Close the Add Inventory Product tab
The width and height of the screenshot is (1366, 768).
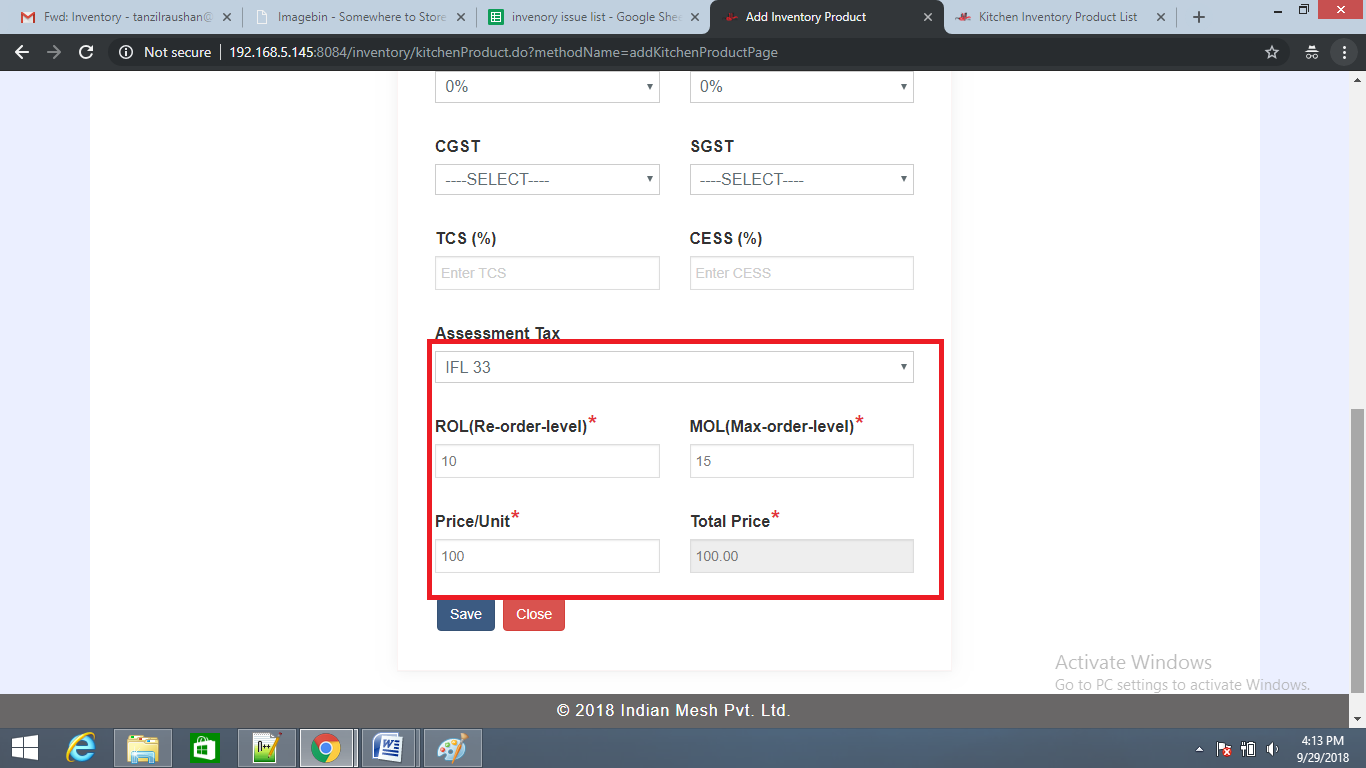(x=929, y=17)
